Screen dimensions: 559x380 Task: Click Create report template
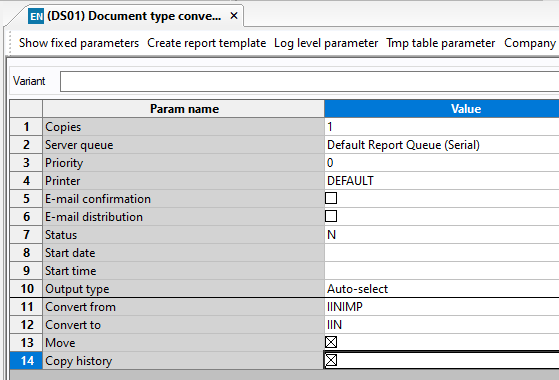[x=206, y=43]
